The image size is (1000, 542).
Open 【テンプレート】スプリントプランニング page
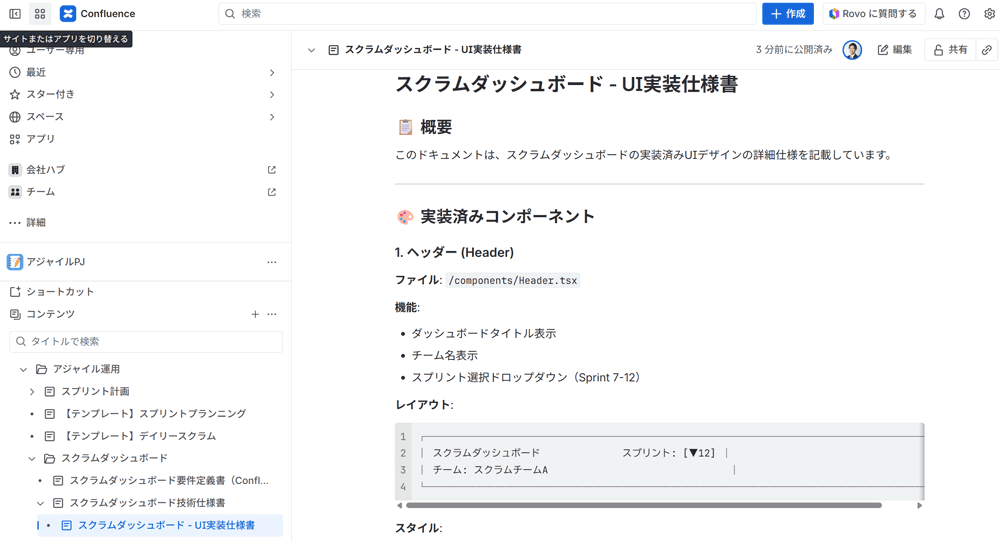coord(153,414)
